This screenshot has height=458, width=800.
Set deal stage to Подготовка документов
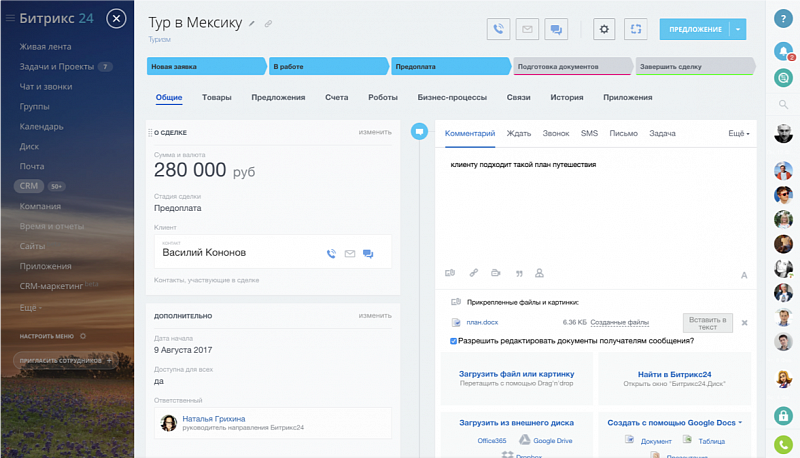pyautogui.click(x=572, y=66)
